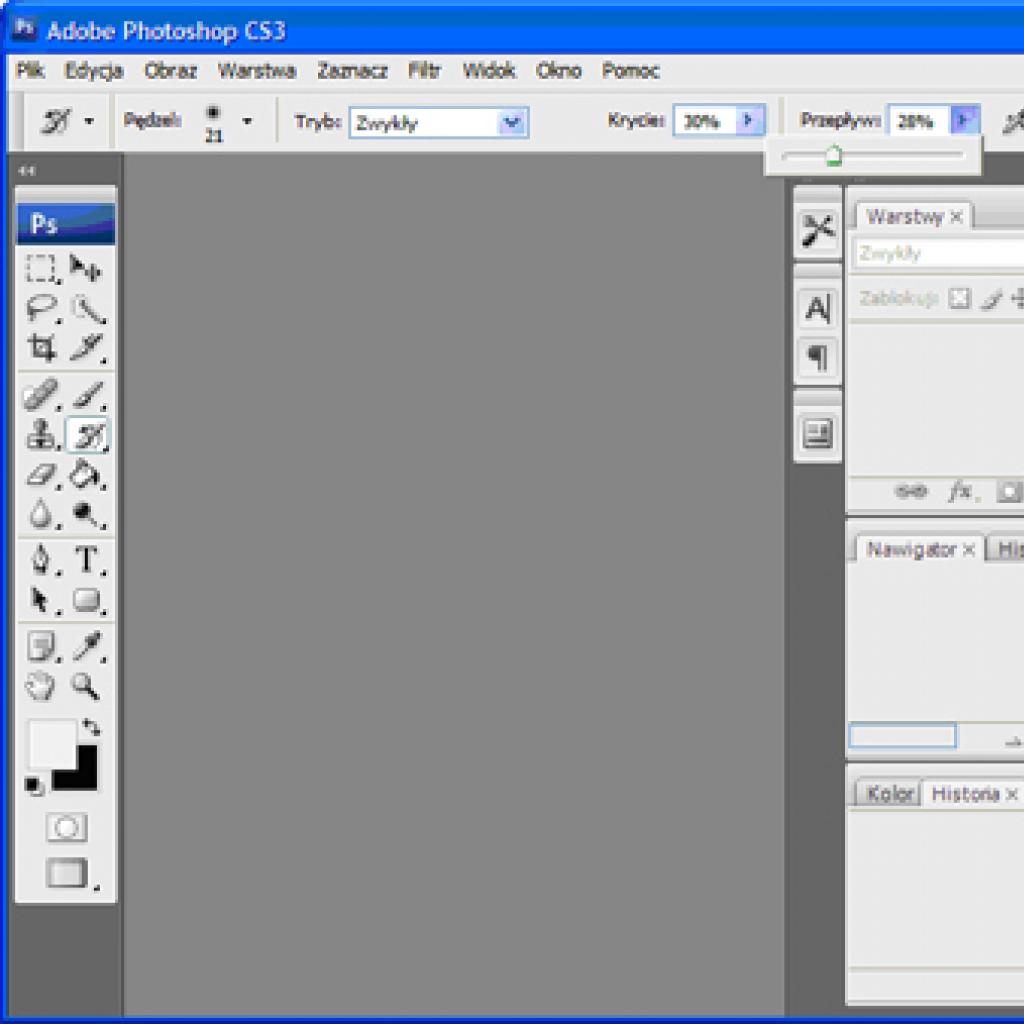1024x1024 pixels.
Task: Open the Pomoc menu
Action: pyautogui.click(x=631, y=71)
